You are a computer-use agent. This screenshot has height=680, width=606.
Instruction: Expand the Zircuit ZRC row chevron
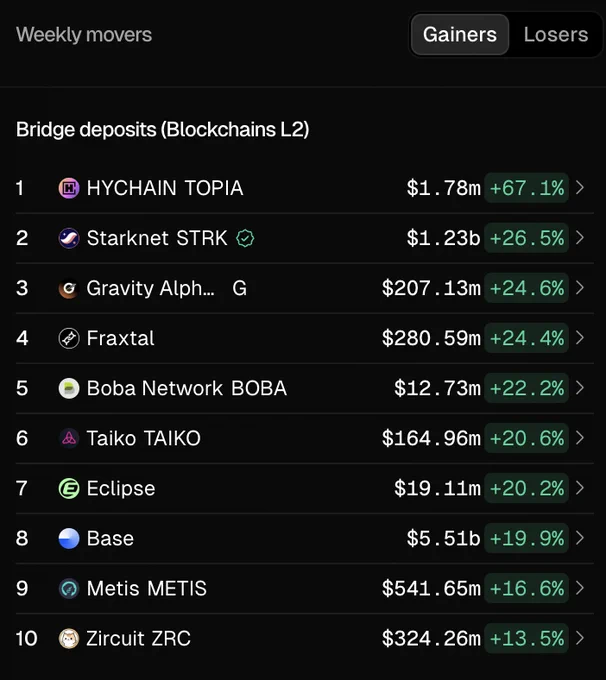(x=580, y=638)
